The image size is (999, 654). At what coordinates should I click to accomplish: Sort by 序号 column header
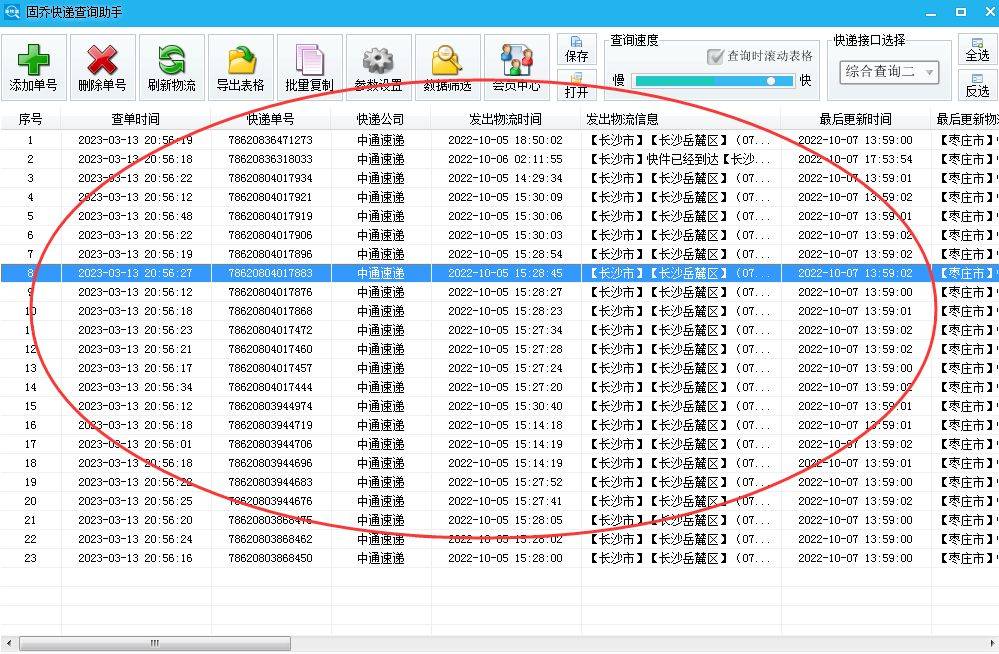click(31, 119)
